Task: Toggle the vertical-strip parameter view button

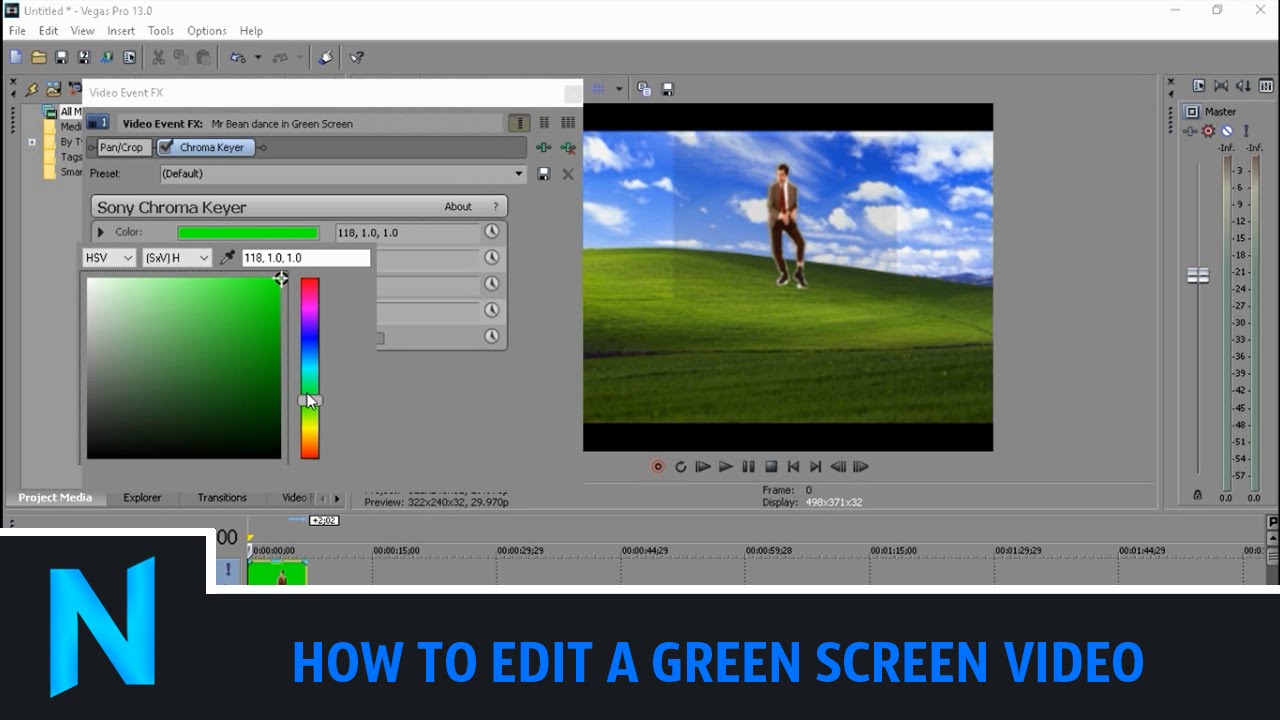Action: tap(519, 123)
